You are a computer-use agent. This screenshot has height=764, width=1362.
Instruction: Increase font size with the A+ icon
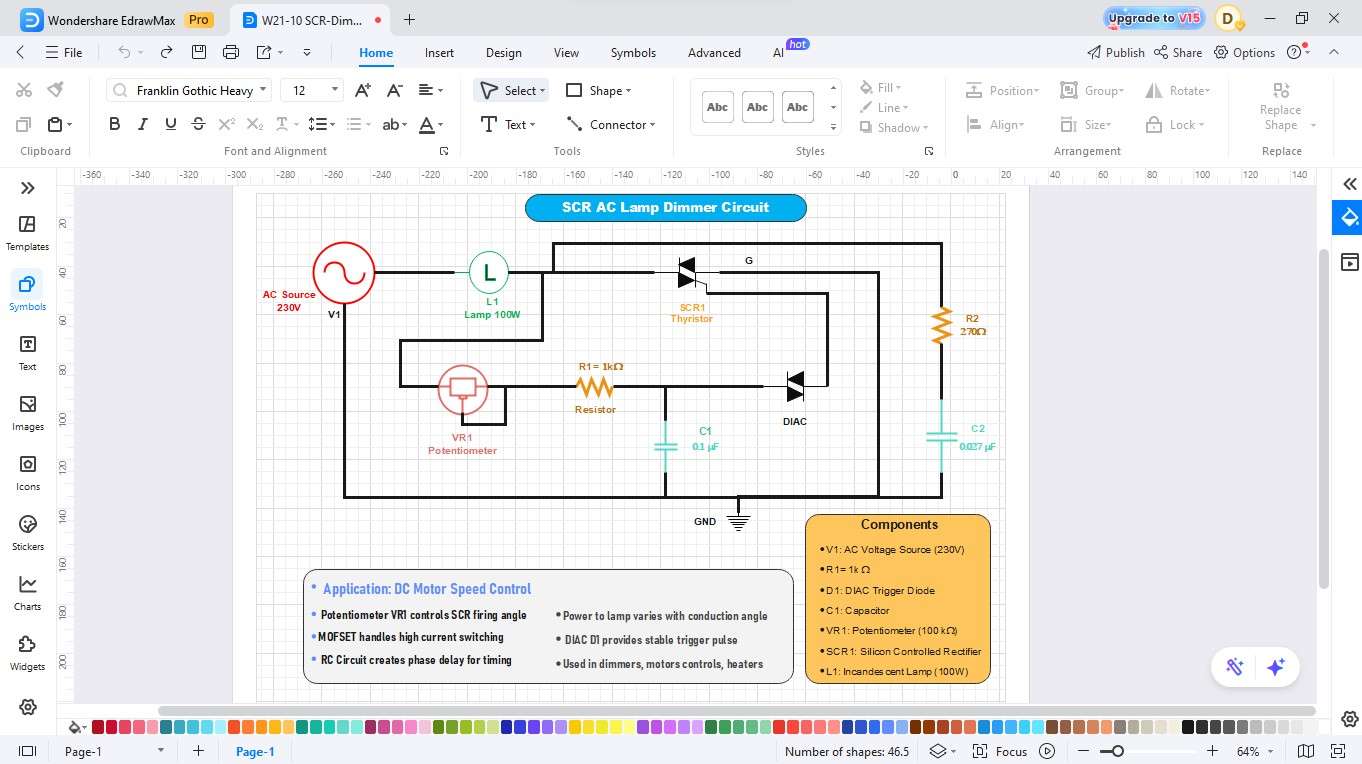363,90
